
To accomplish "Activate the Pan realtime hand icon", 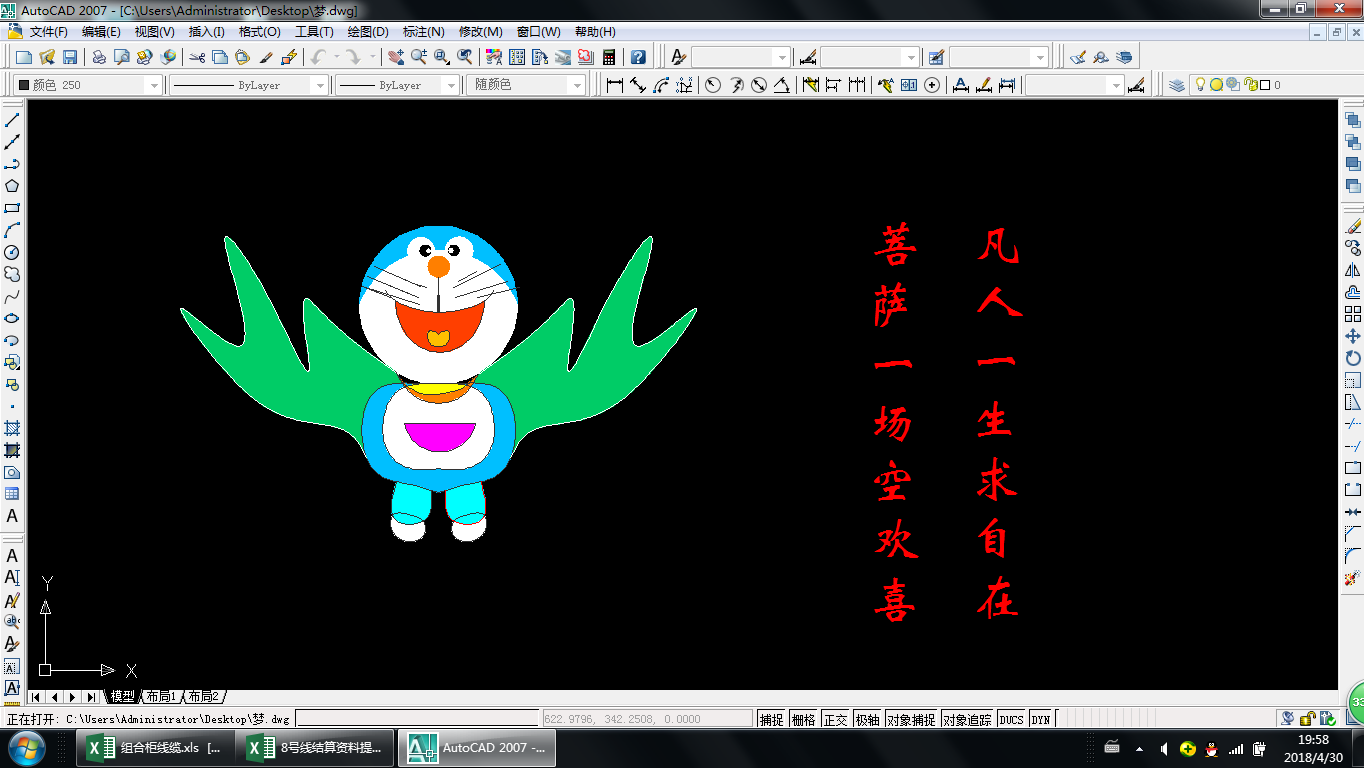I will [396, 57].
